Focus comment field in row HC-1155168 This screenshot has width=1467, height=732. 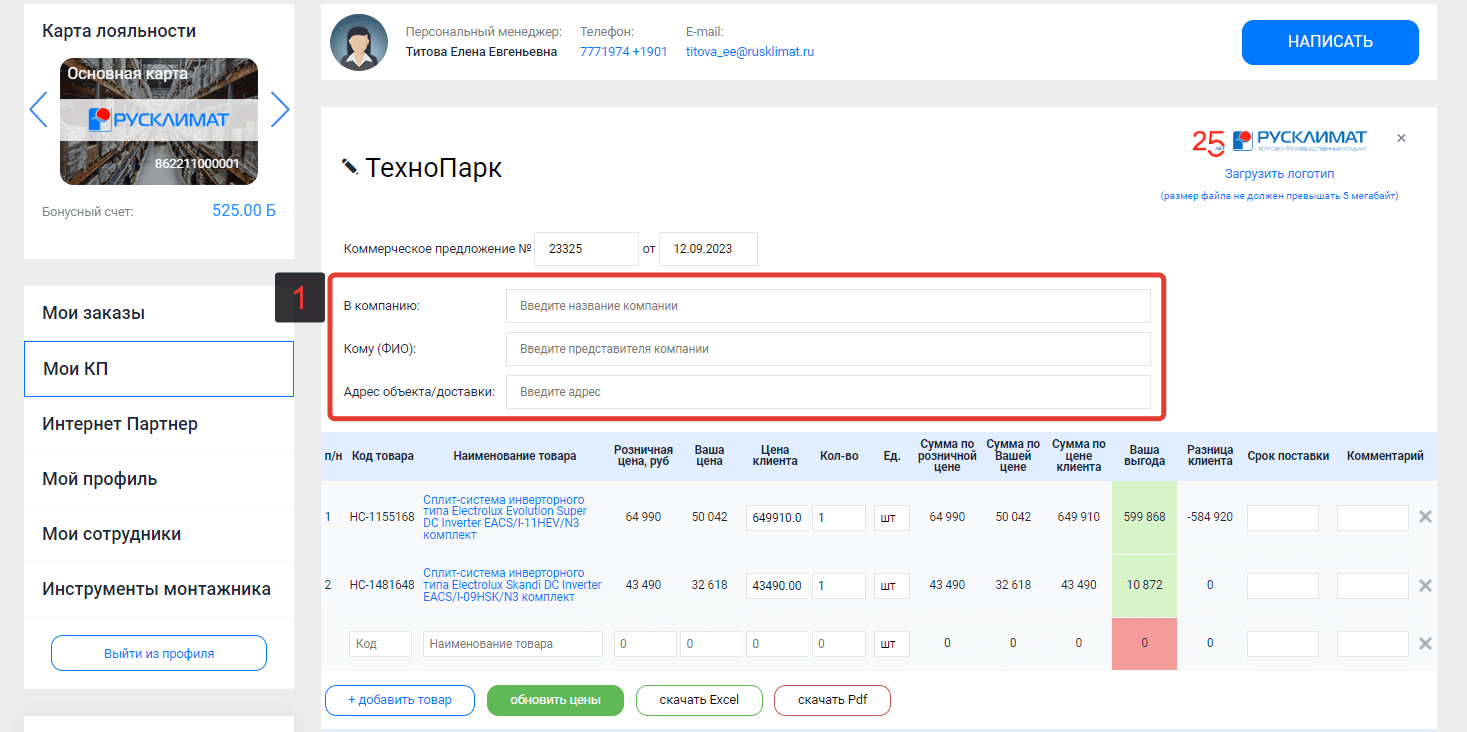coord(1373,517)
